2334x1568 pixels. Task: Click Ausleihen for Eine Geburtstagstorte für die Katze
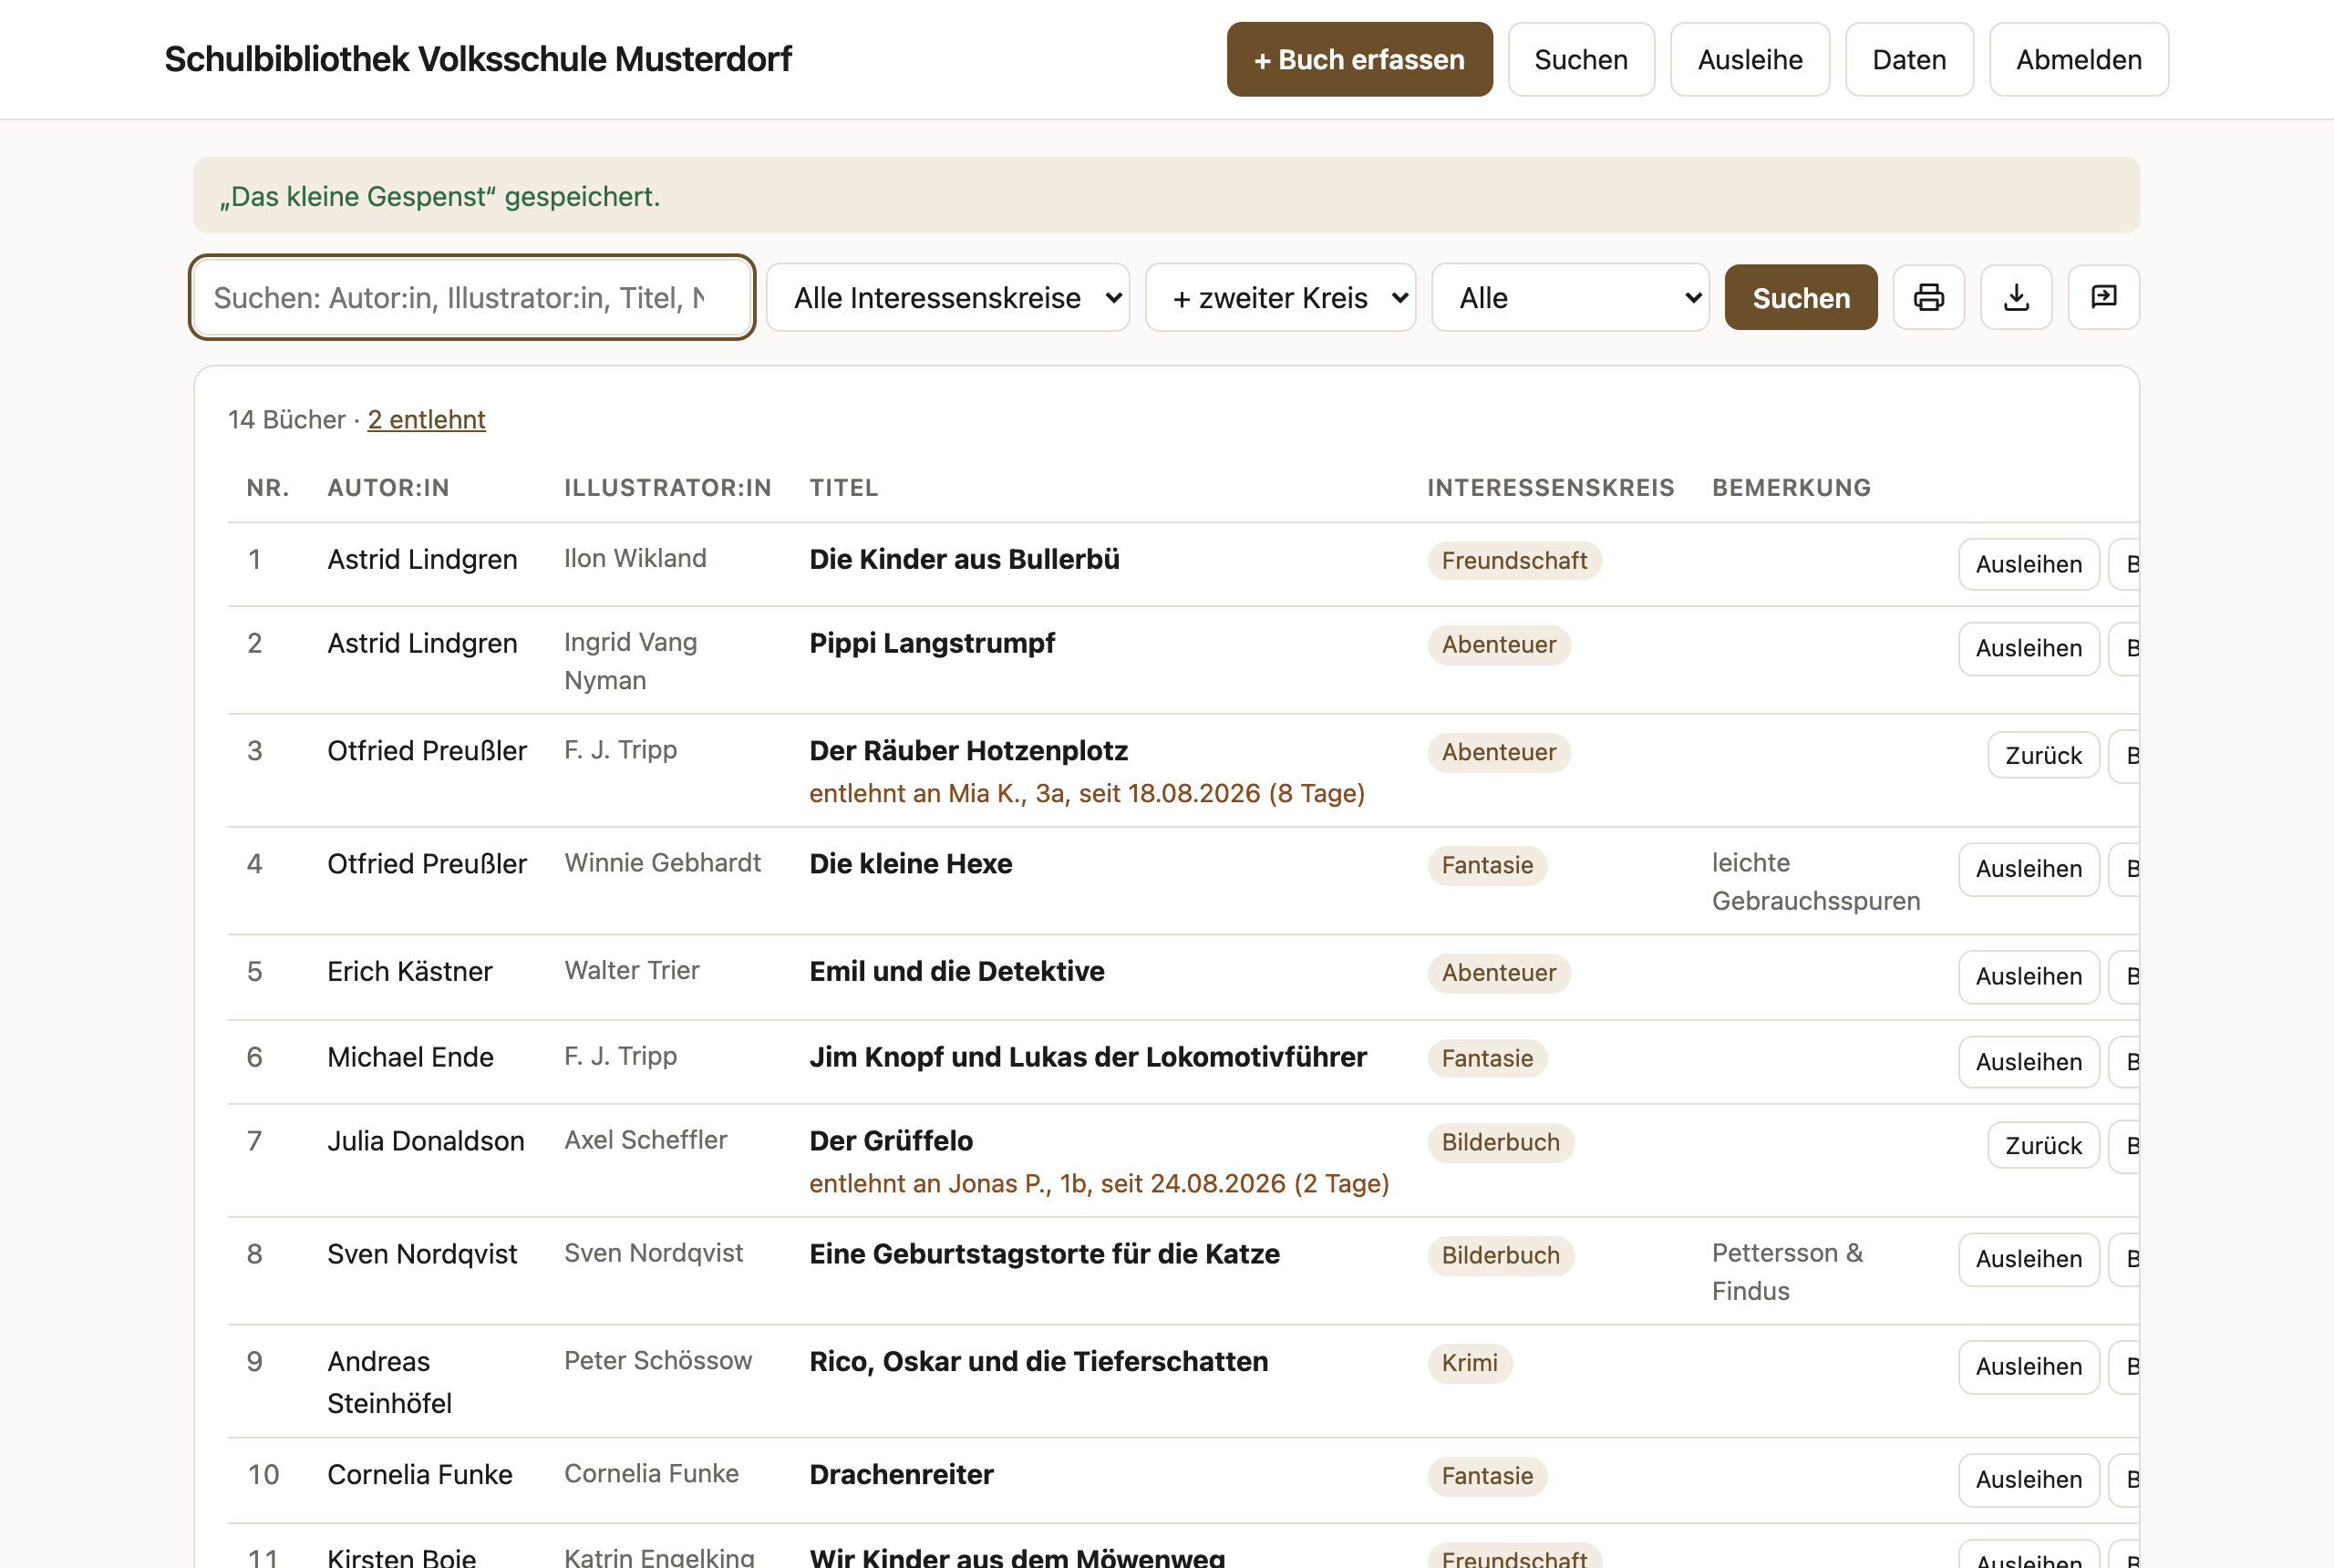click(x=2028, y=1258)
